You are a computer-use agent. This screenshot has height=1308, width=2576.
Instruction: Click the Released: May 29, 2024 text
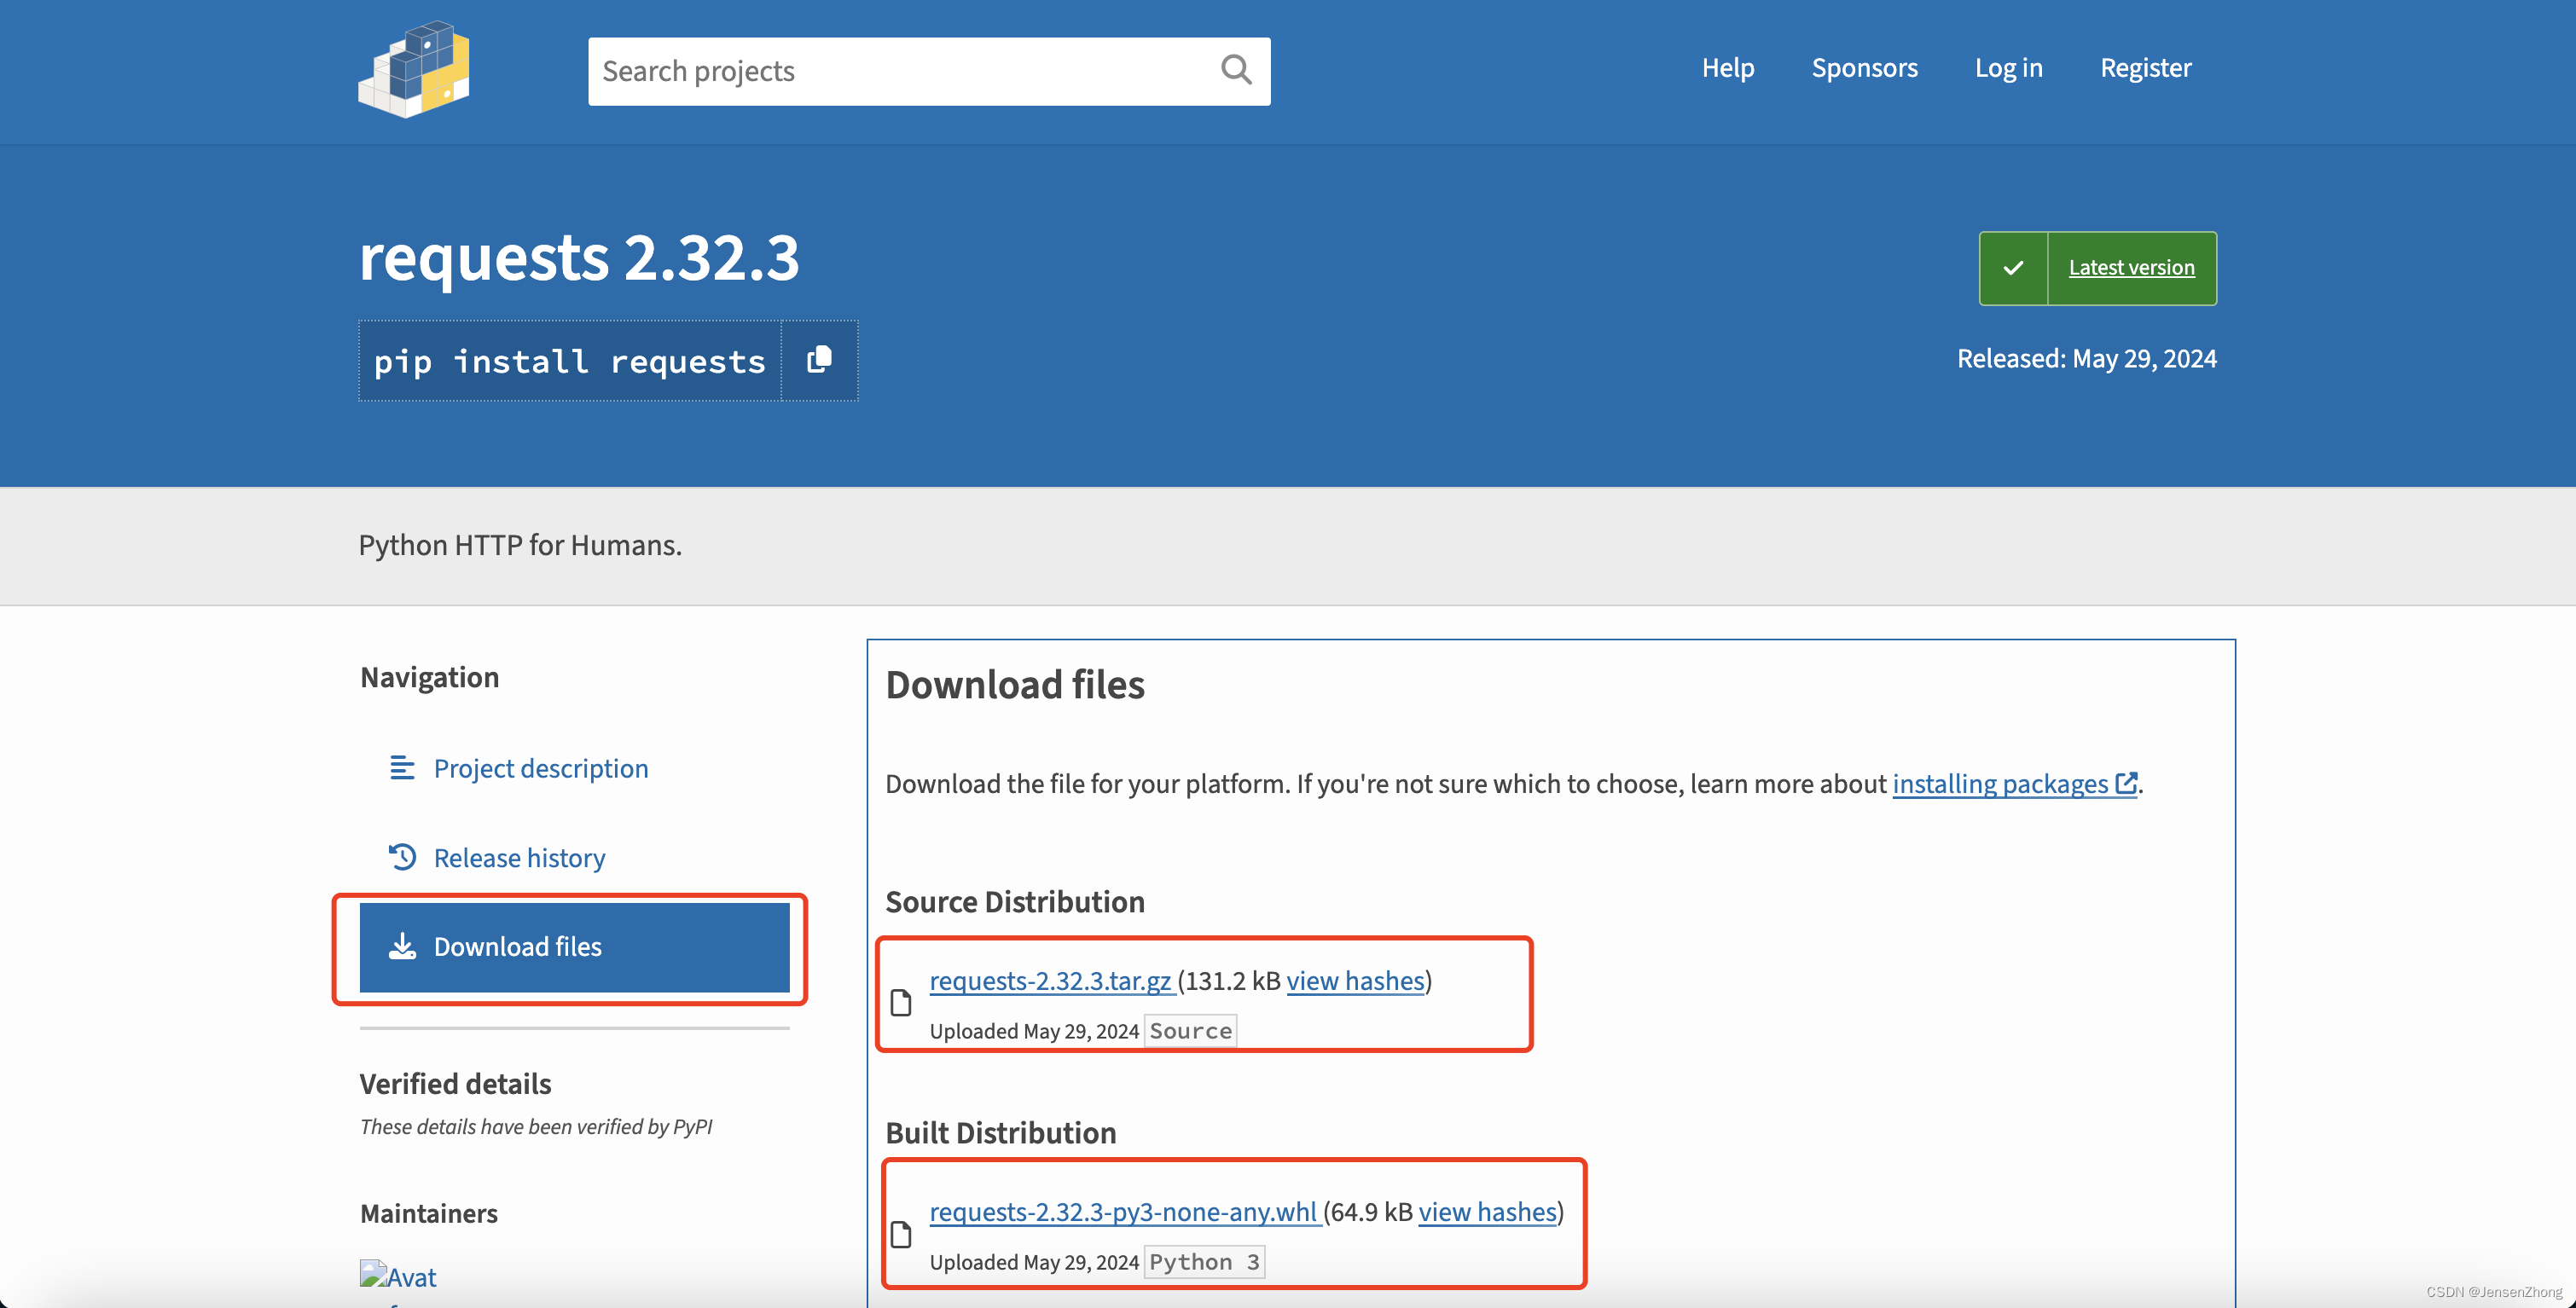point(2086,358)
